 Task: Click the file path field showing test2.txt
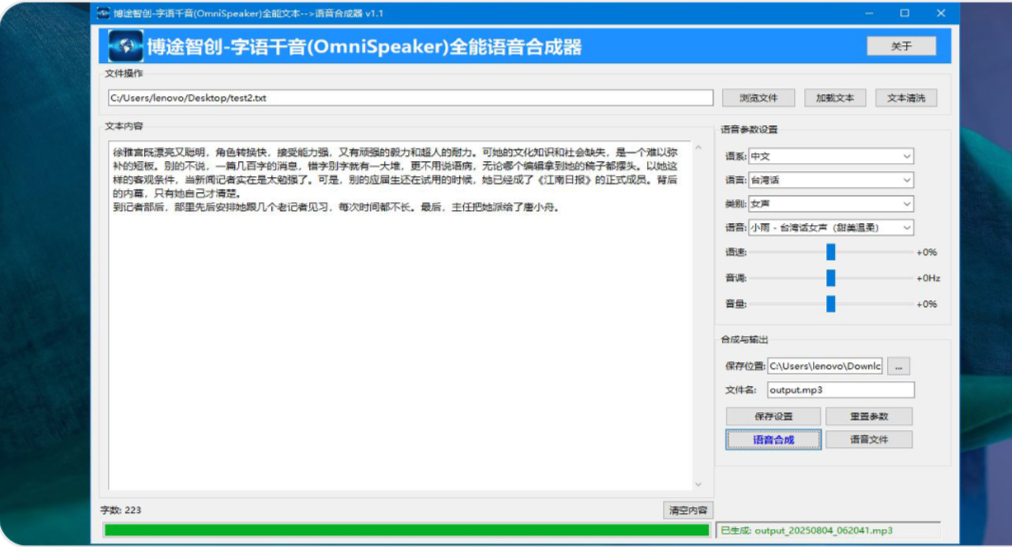coord(410,98)
